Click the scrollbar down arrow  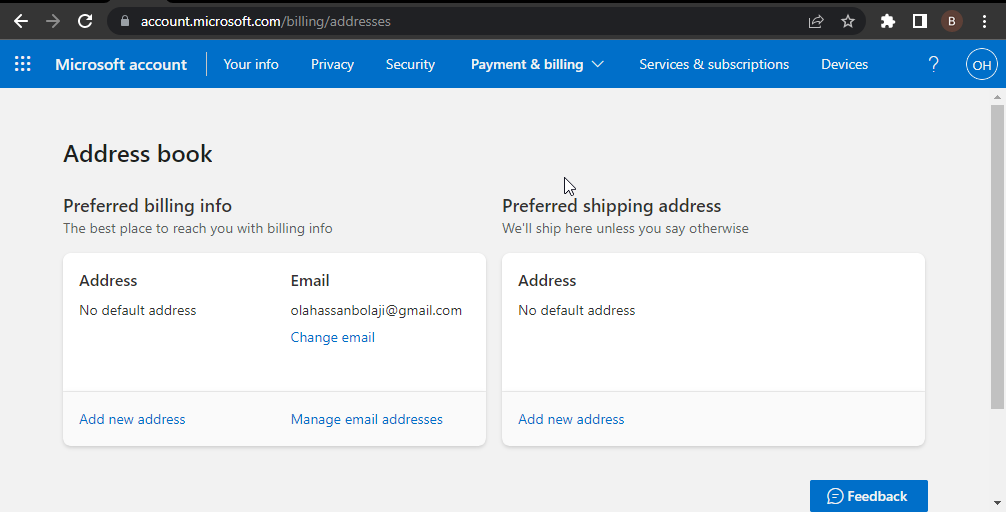point(997,503)
